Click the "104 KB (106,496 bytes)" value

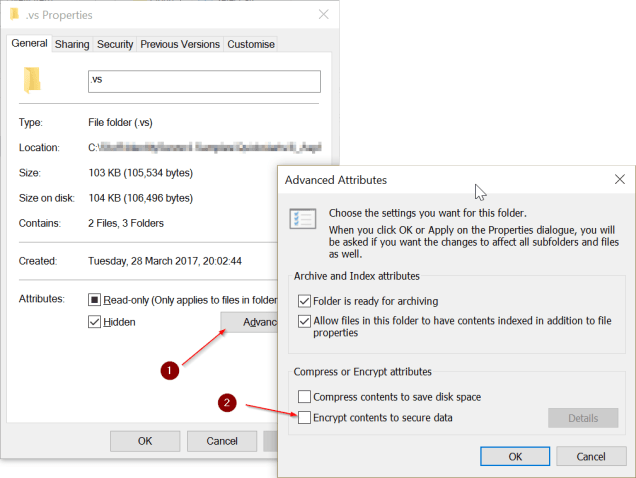point(141,198)
